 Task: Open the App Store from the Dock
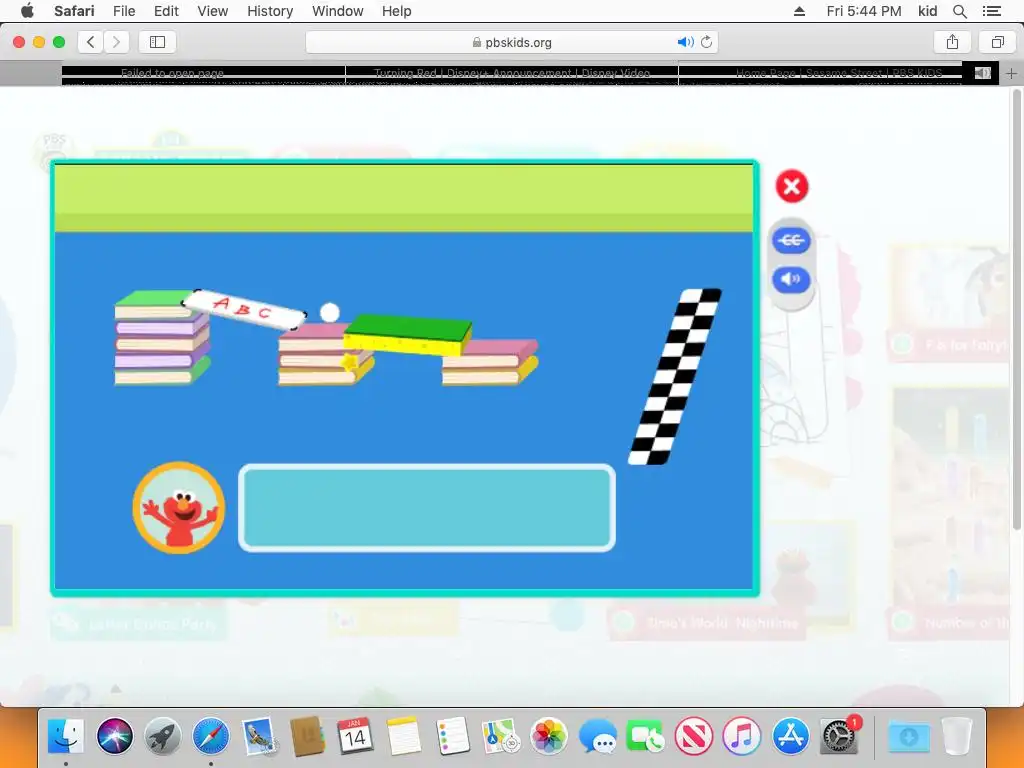coord(790,737)
